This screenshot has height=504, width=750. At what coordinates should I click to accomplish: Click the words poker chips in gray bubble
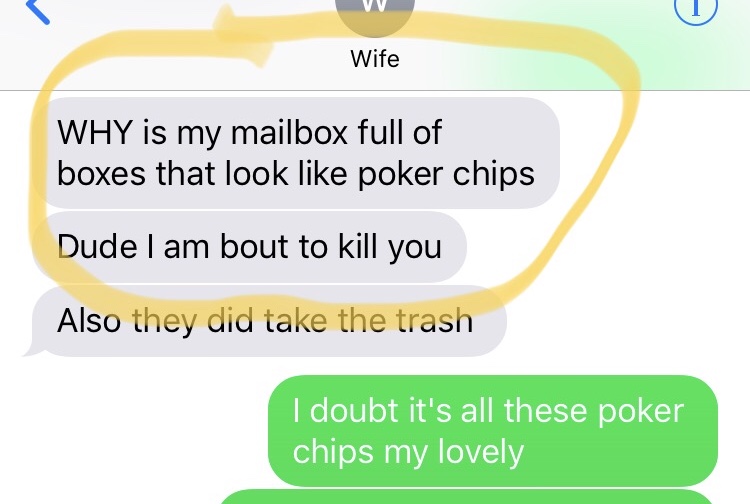coord(446,174)
